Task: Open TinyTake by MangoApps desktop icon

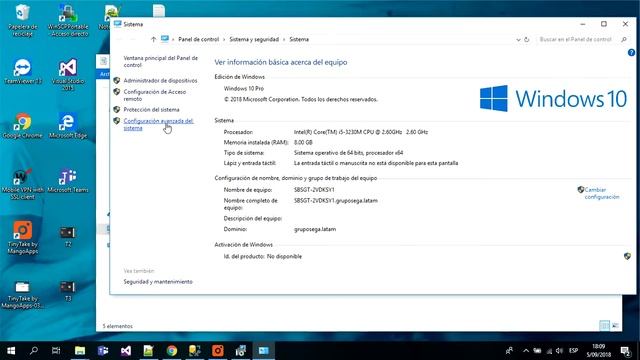Action: (x=22, y=238)
